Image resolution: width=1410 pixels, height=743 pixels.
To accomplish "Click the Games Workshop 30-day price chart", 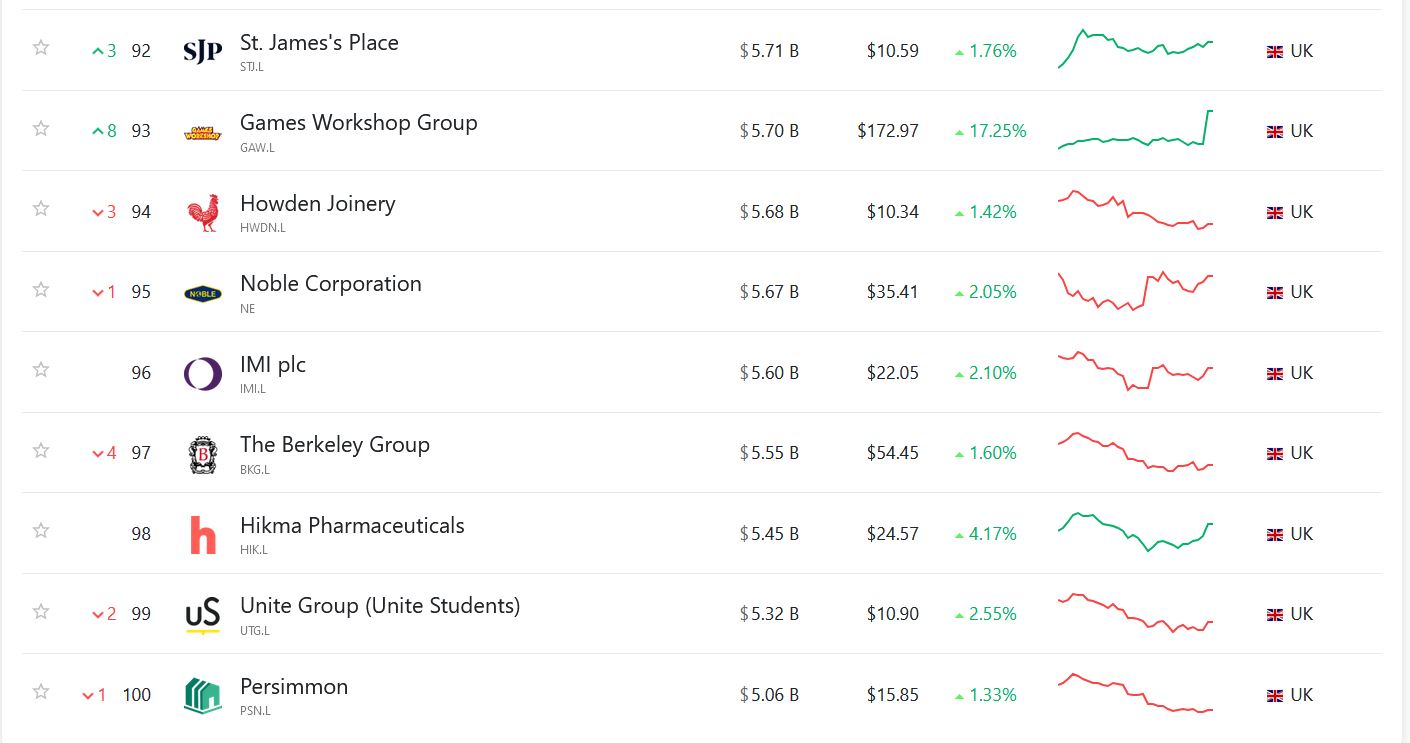I will point(1136,131).
